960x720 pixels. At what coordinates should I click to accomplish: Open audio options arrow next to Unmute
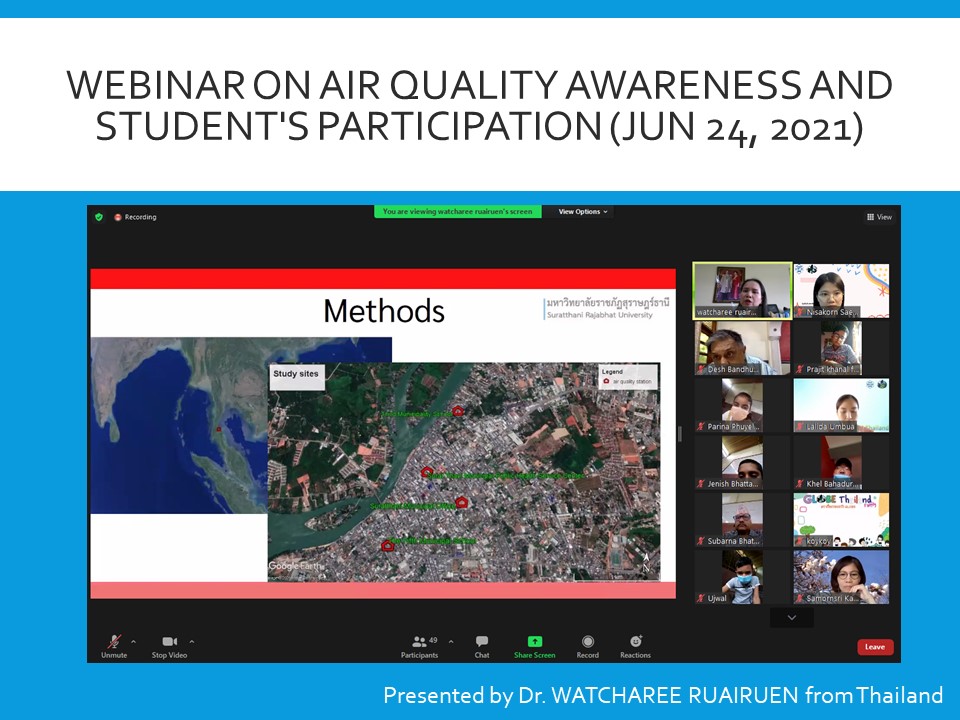[x=133, y=642]
